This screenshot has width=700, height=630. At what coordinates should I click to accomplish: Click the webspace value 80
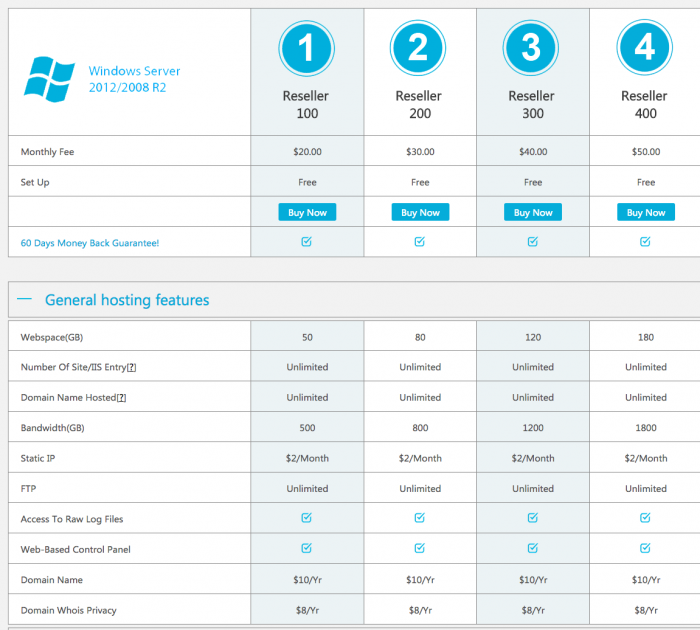420,337
